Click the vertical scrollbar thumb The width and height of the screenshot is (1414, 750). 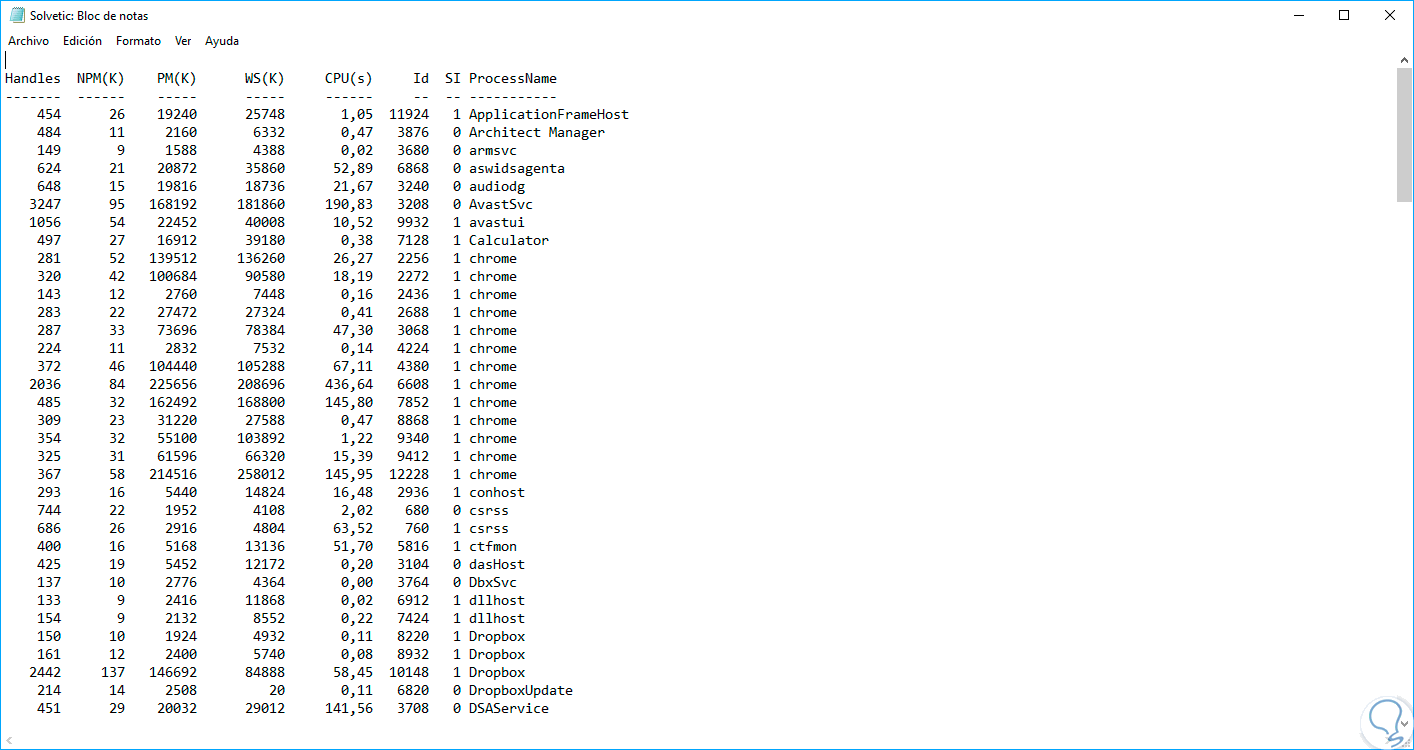pos(1404,135)
